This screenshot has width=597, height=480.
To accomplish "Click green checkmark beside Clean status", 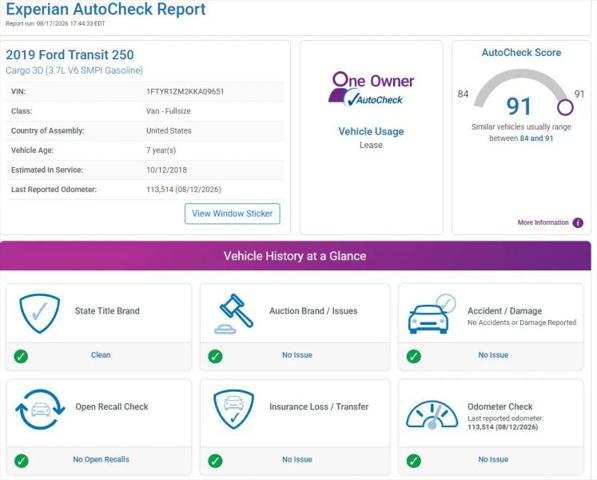I will point(21,357).
